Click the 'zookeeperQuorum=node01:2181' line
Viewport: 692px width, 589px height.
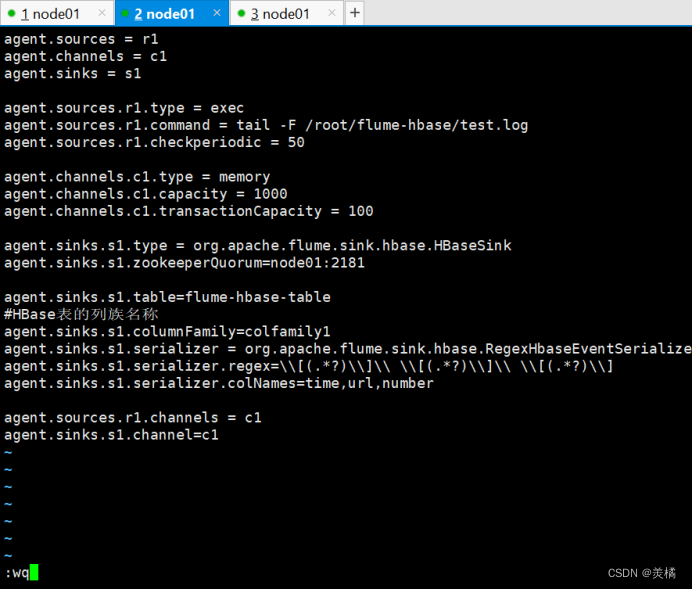(x=184, y=263)
